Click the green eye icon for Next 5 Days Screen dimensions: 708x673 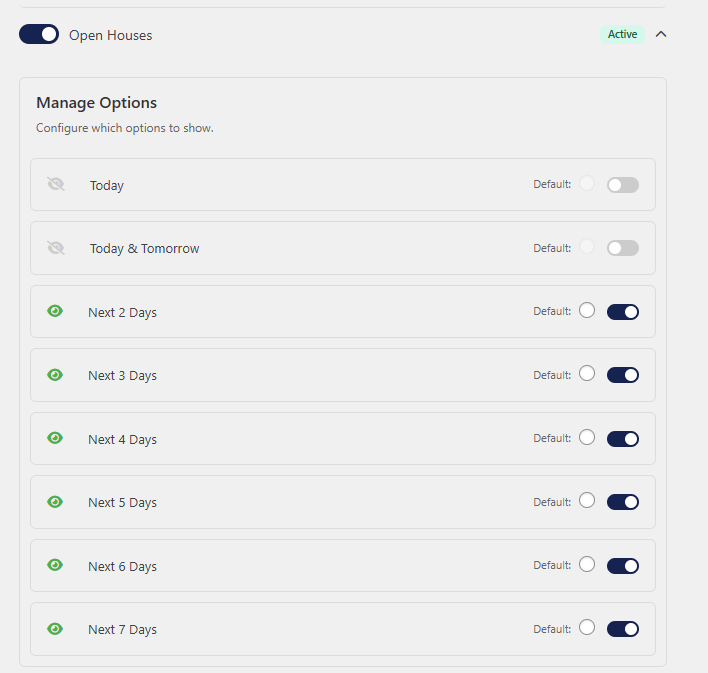pyautogui.click(x=55, y=502)
